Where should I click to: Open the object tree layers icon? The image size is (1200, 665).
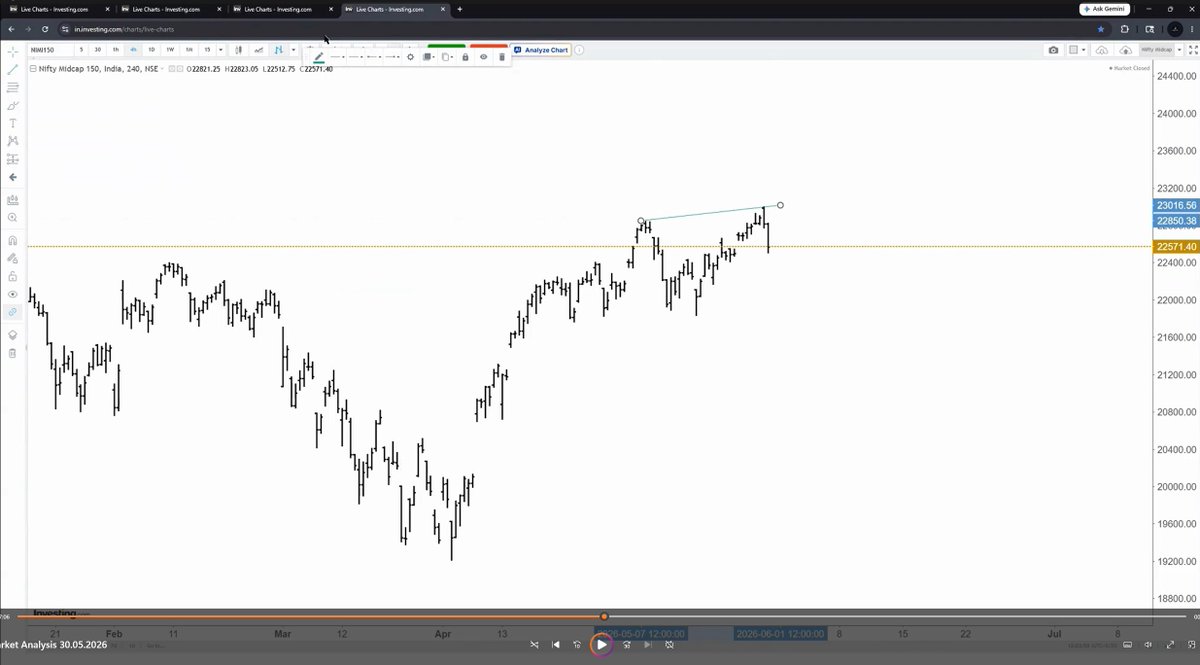[12, 335]
